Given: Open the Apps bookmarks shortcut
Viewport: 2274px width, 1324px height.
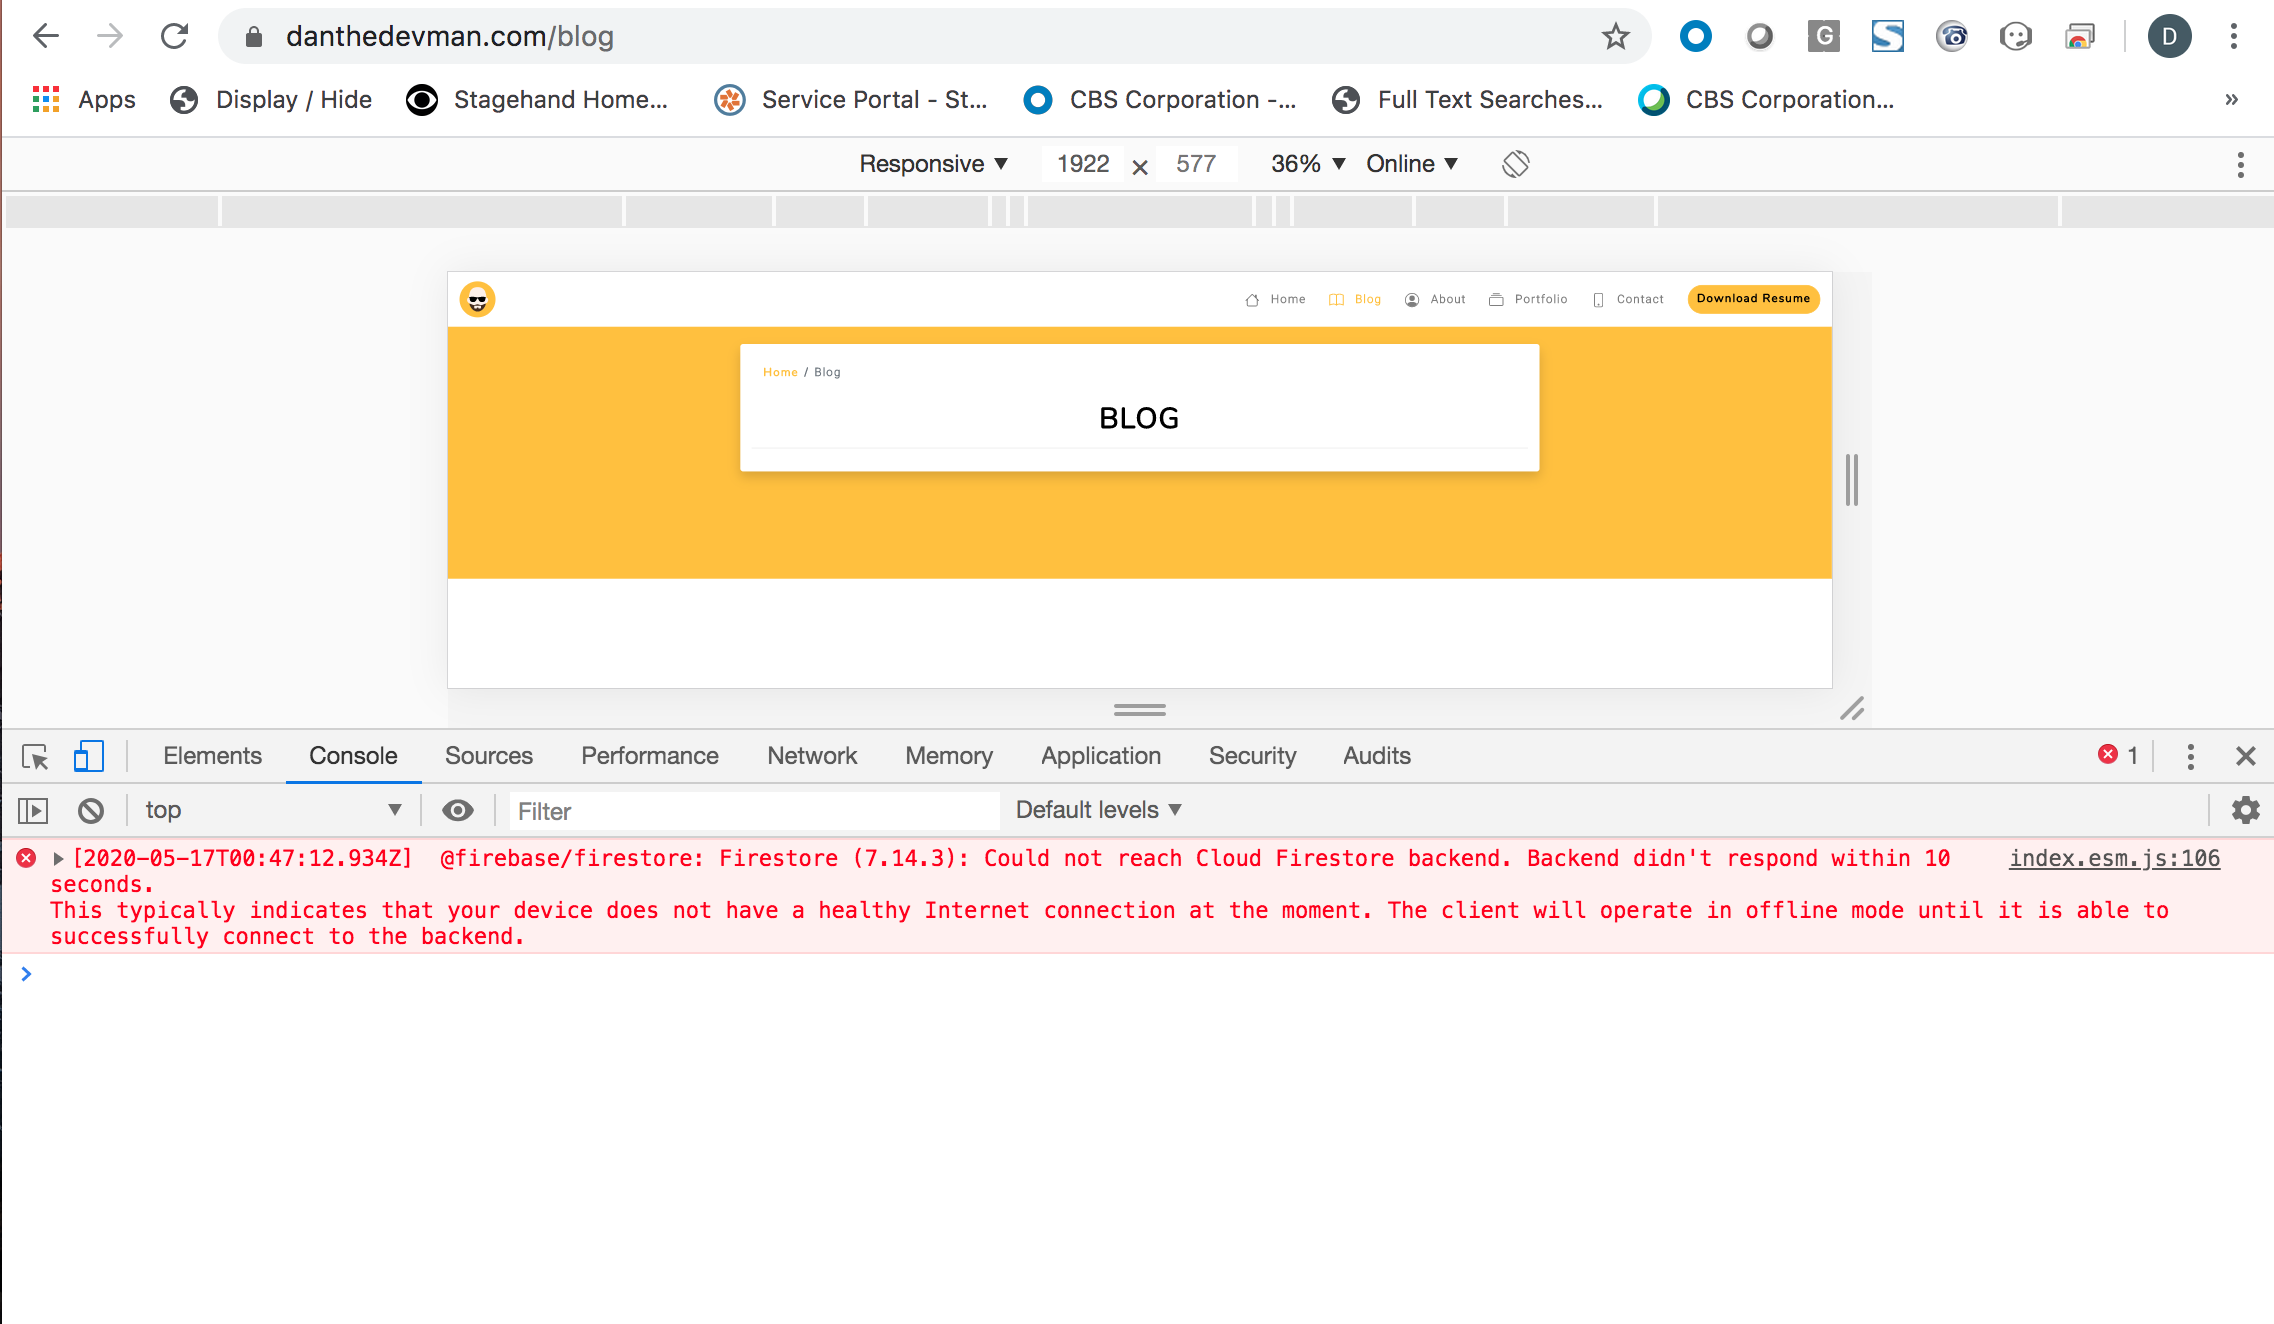Looking at the screenshot, I should coord(84,100).
